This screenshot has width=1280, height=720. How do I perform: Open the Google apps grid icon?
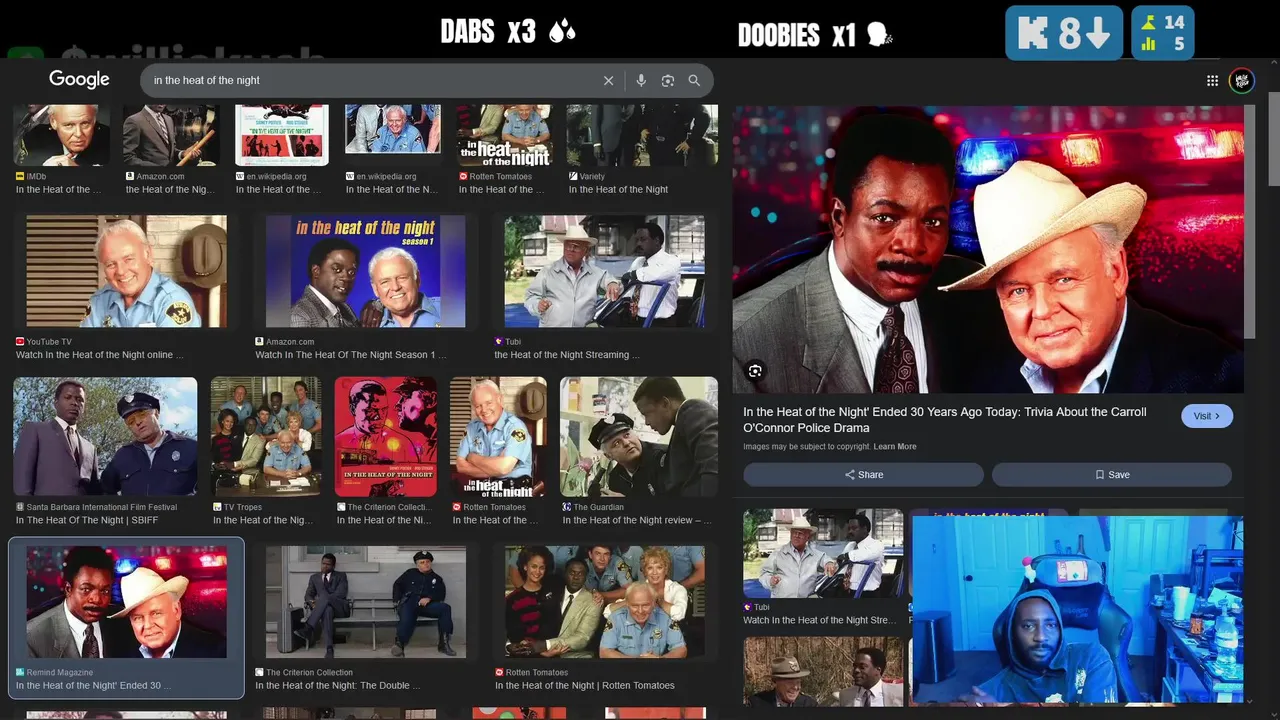pos(1212,81)
